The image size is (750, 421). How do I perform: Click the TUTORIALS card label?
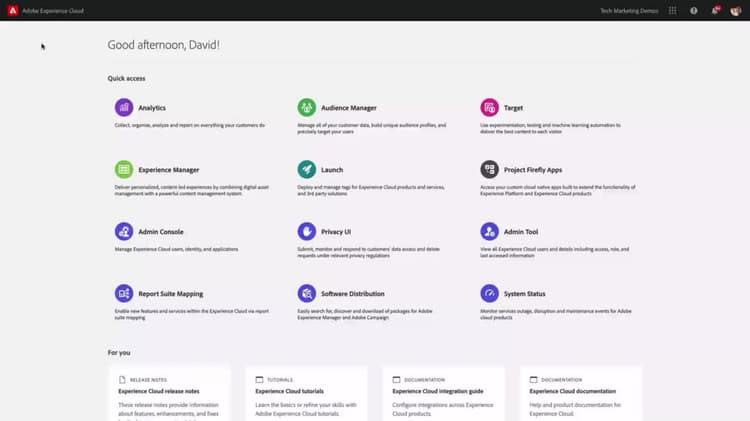click(280, 380)
